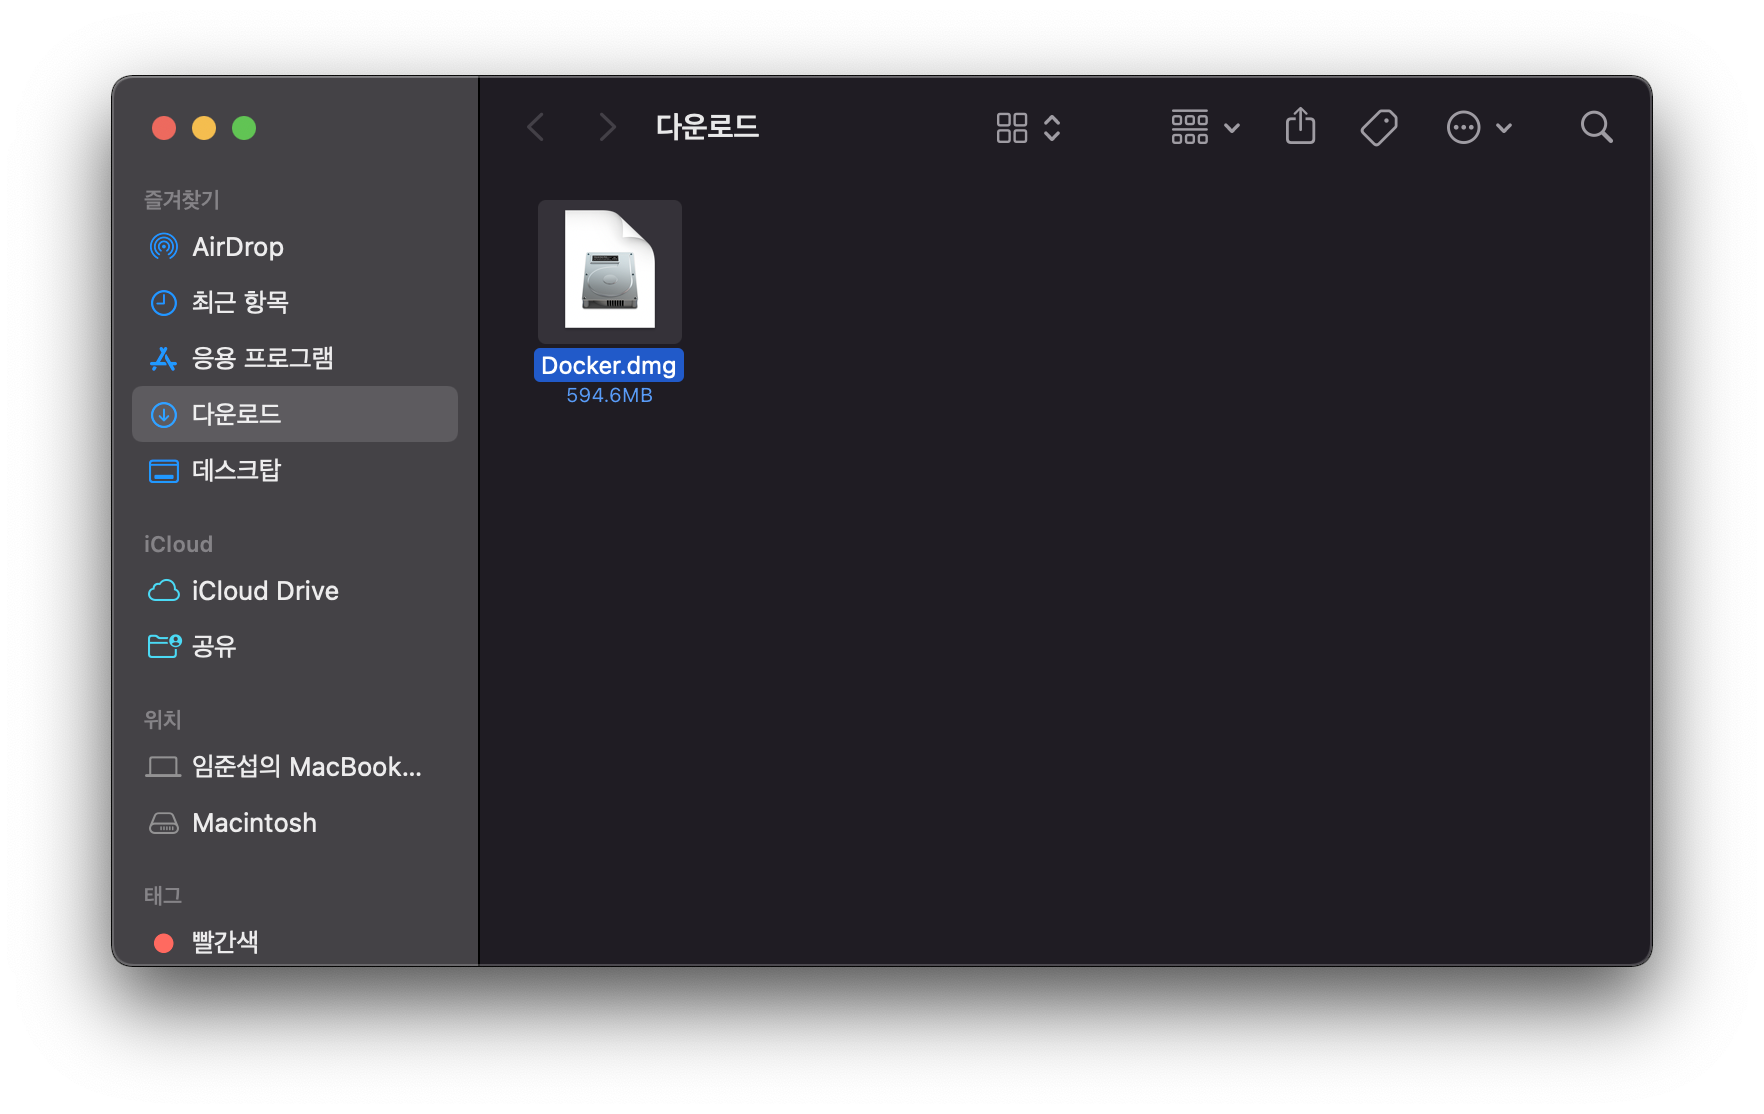Click the desktop screen icon

coord(164,471)
